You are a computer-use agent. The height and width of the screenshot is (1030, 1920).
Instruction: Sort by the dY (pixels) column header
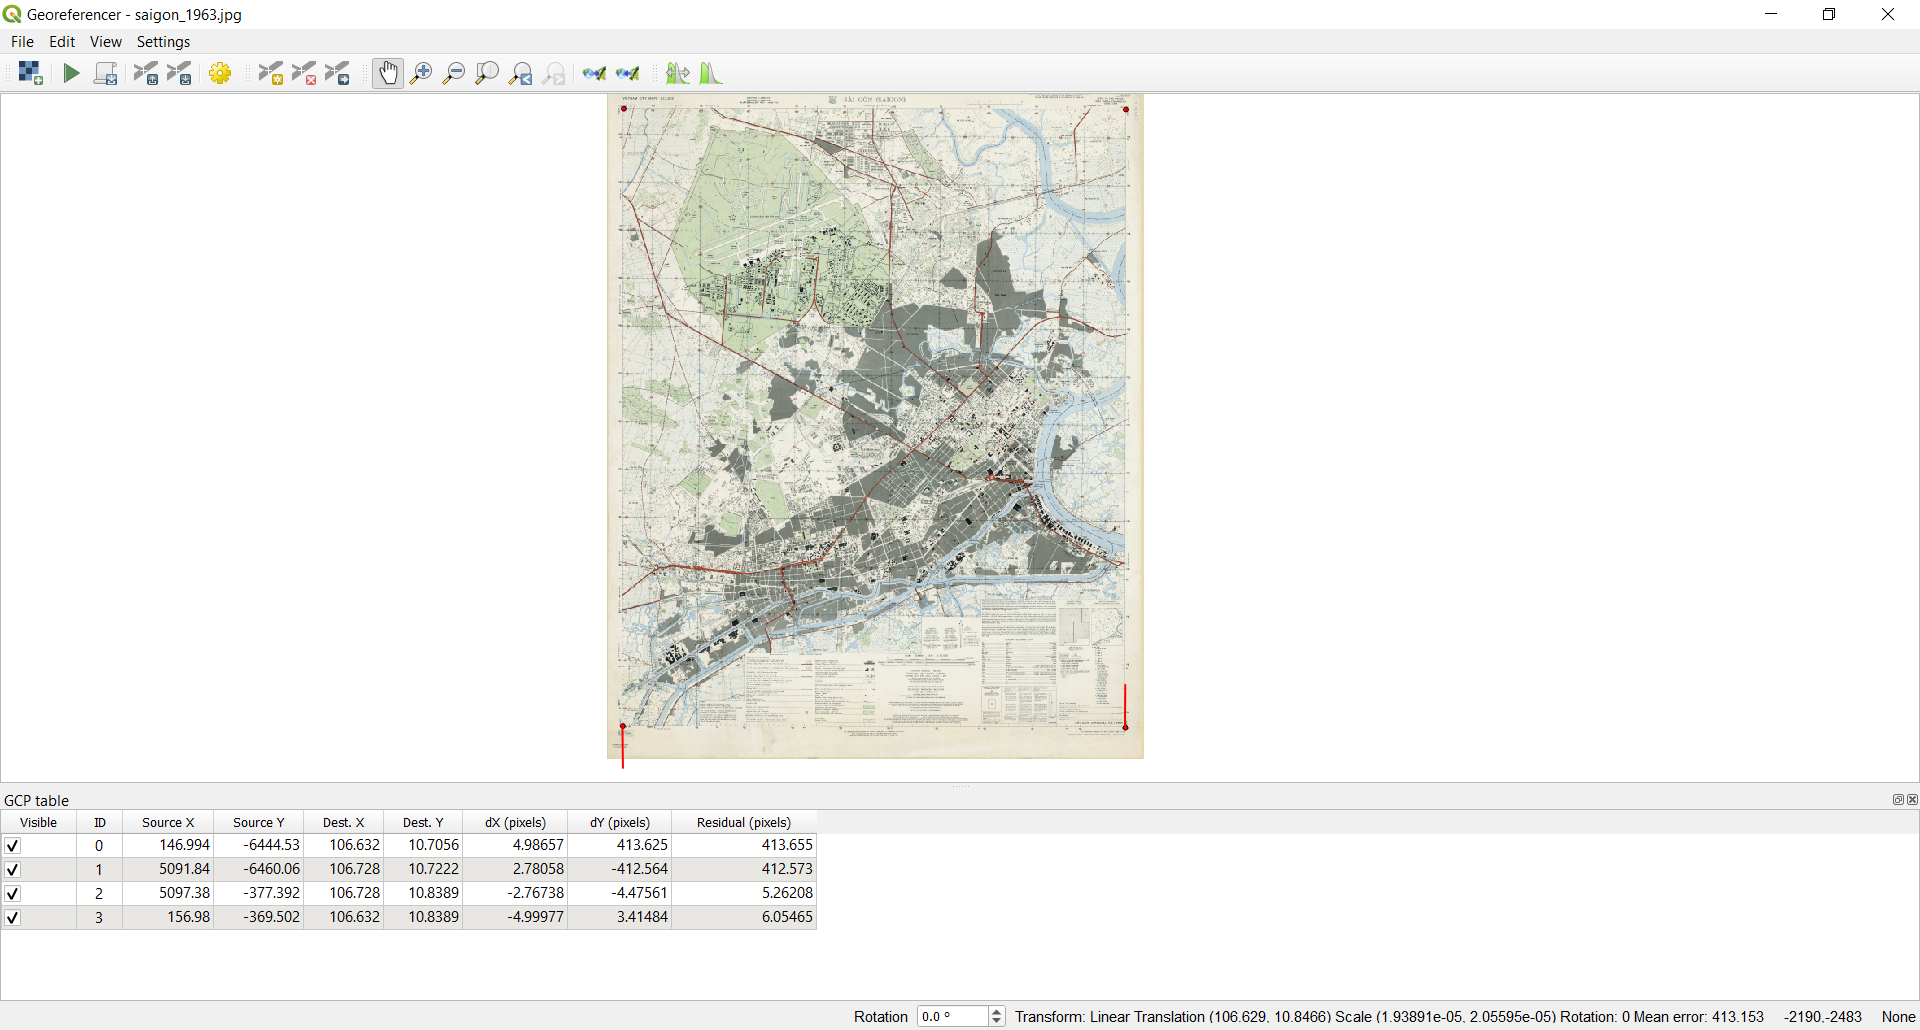(x=619, y=822)
